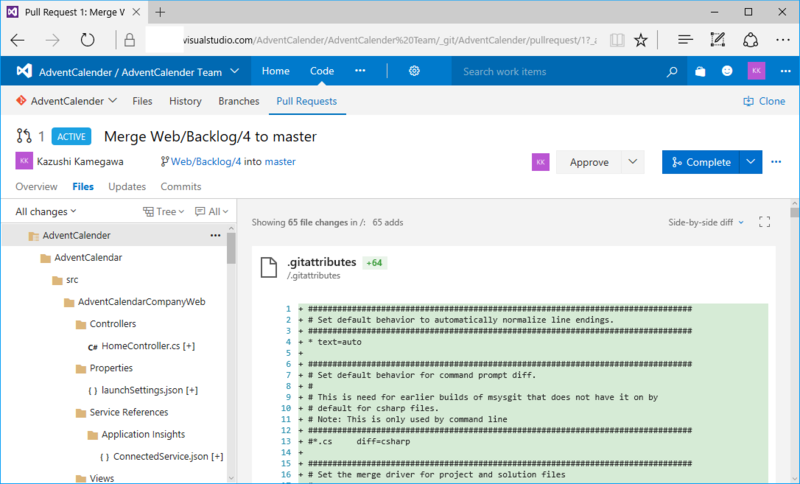Image resolution: width=800 pixels, height=484 pixels.
Task: Open the Web/Backlog/4 branch link
Action: point(206,161)
